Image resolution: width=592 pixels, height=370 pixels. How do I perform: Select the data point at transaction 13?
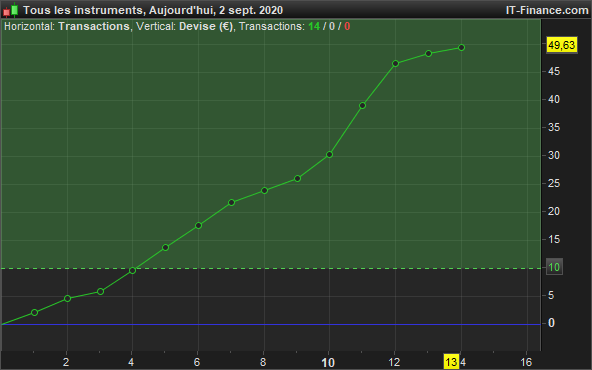429,54
